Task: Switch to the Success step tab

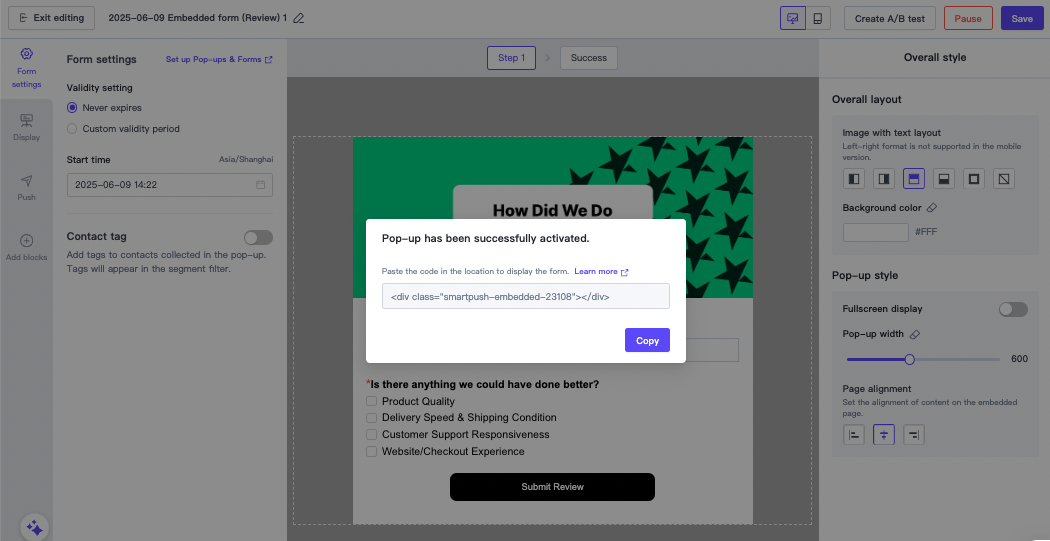Action: [x=589, y=58]
